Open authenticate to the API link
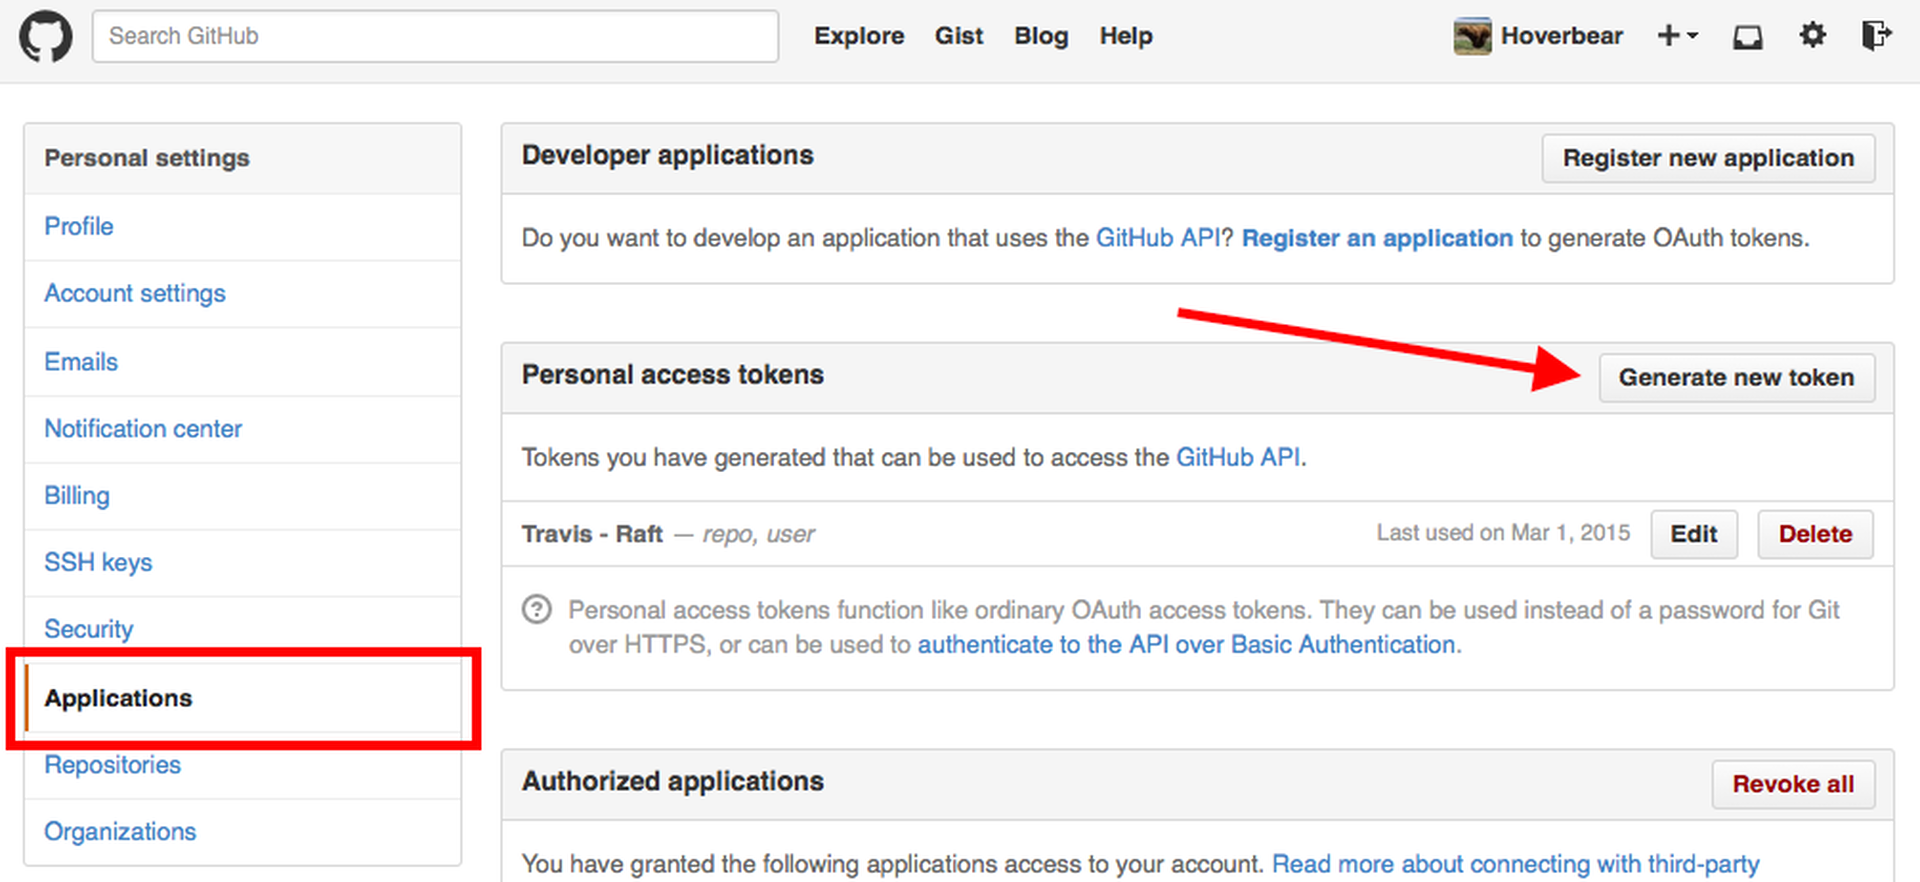1920x882 pixels. 1187,645
